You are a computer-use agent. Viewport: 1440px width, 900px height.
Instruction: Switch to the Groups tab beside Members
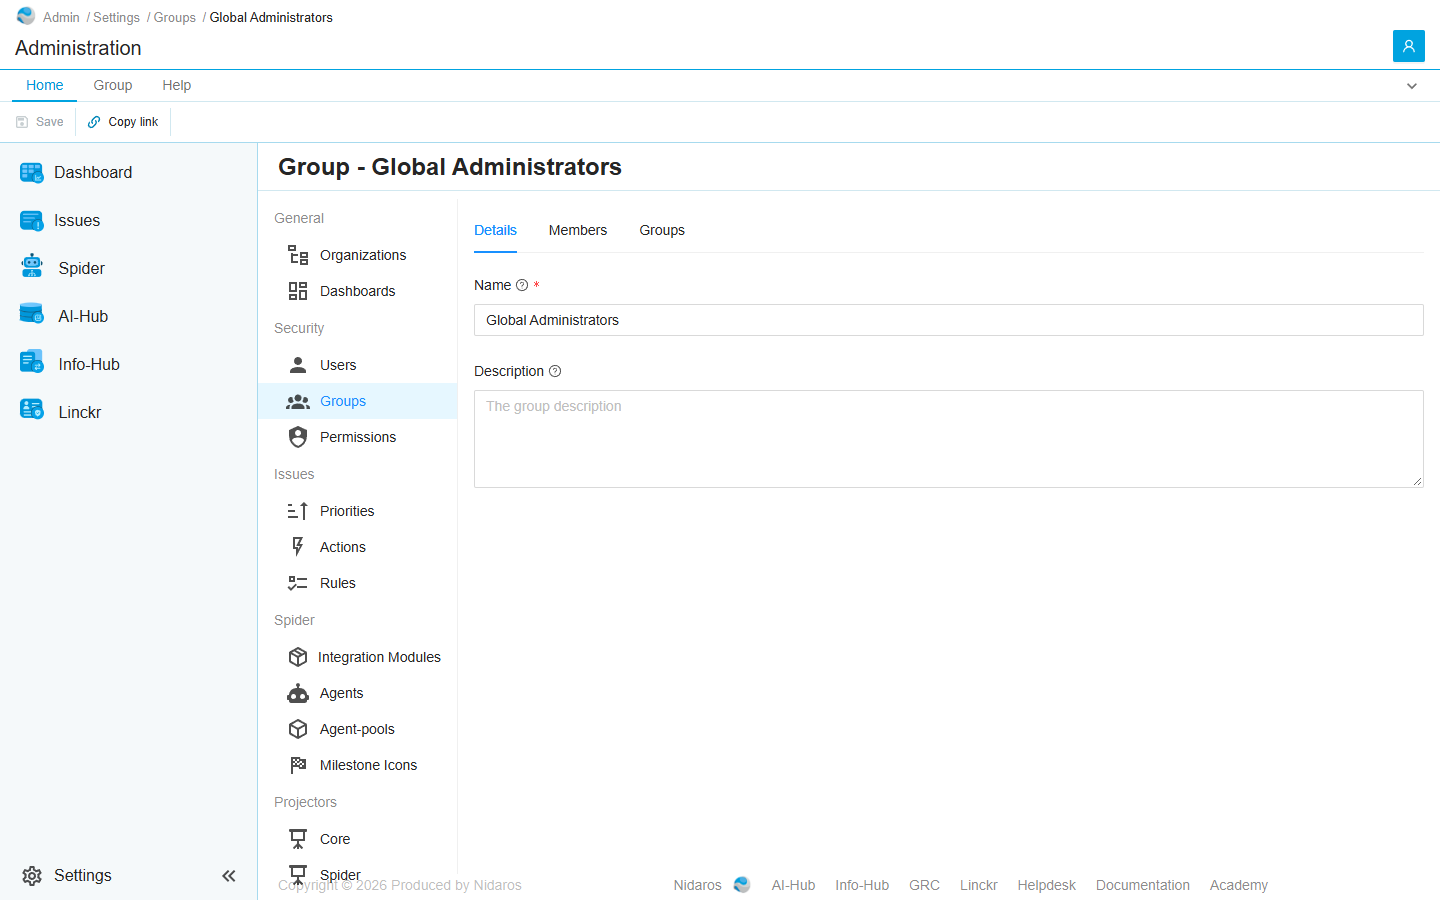coord(662,230)
